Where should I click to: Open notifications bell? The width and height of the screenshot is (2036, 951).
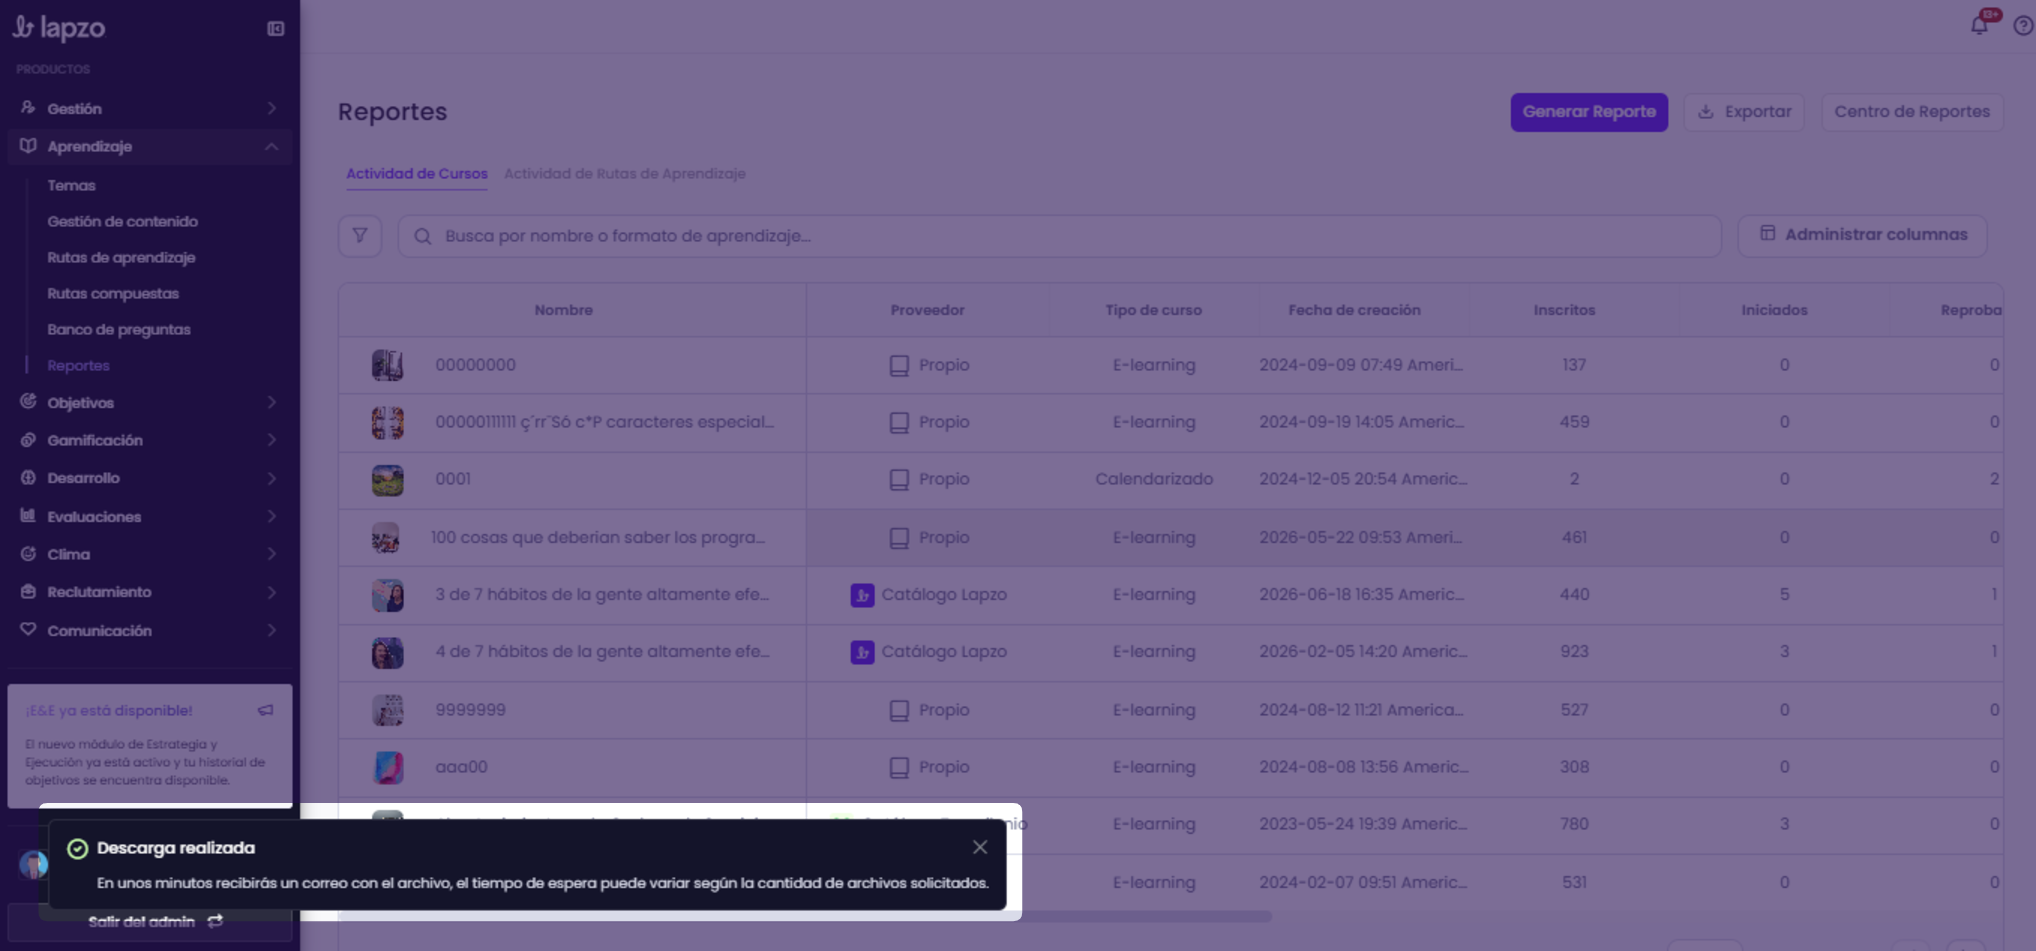point(1979,25)
